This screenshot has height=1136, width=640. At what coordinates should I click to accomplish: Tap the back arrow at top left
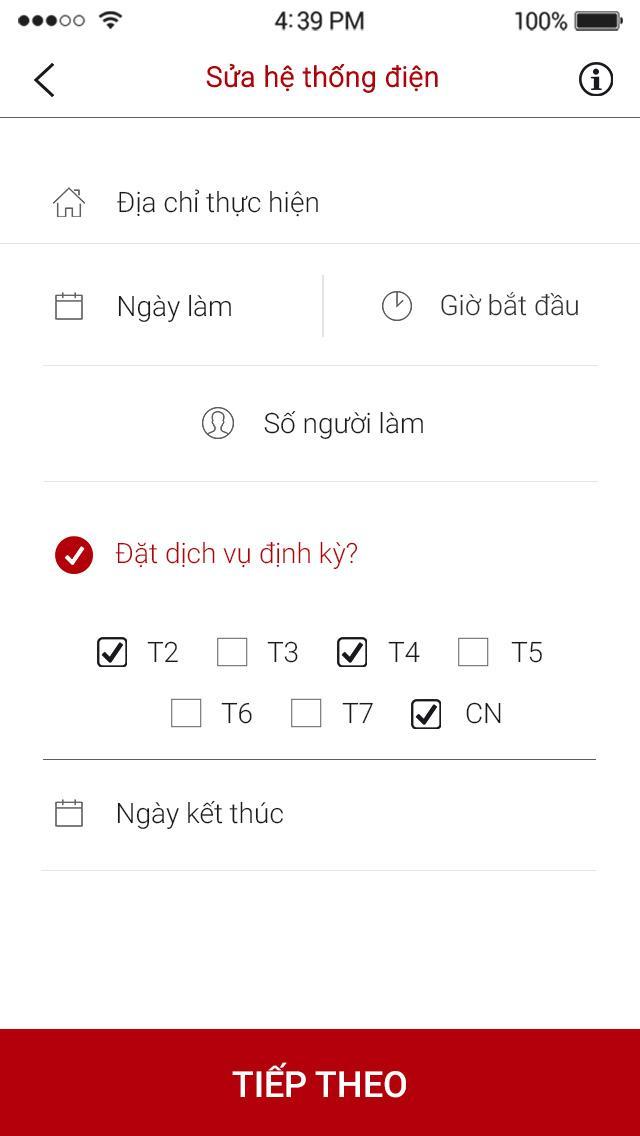pyautogui.click(x=44, y=78)
